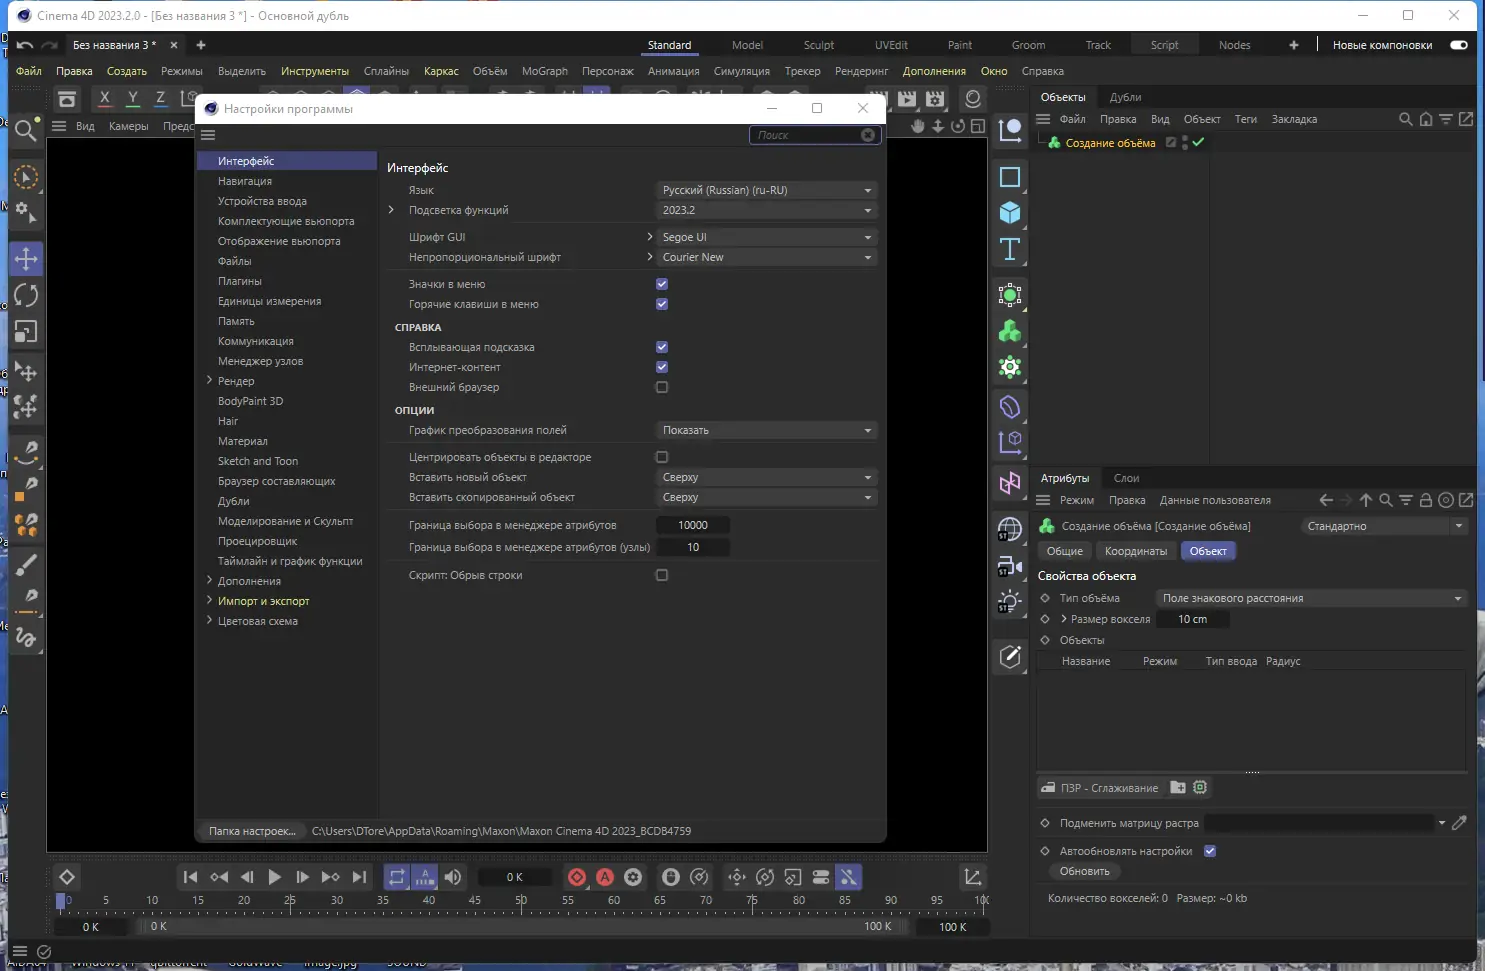1485x971 pixels.
Task: Click the 'Папка настроек...' button
Action: [252, 831]
